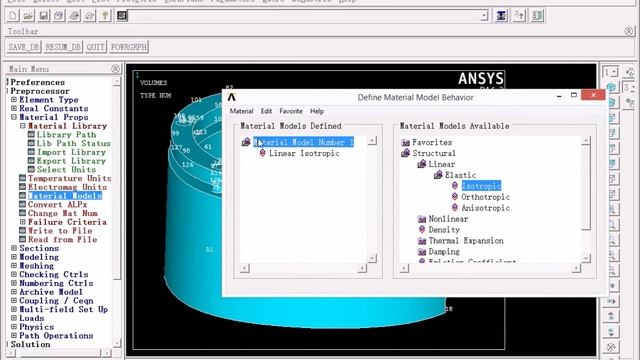Click the Help question mark icon
The width and height of the screenshot is (640, 360).
(105, 16)
